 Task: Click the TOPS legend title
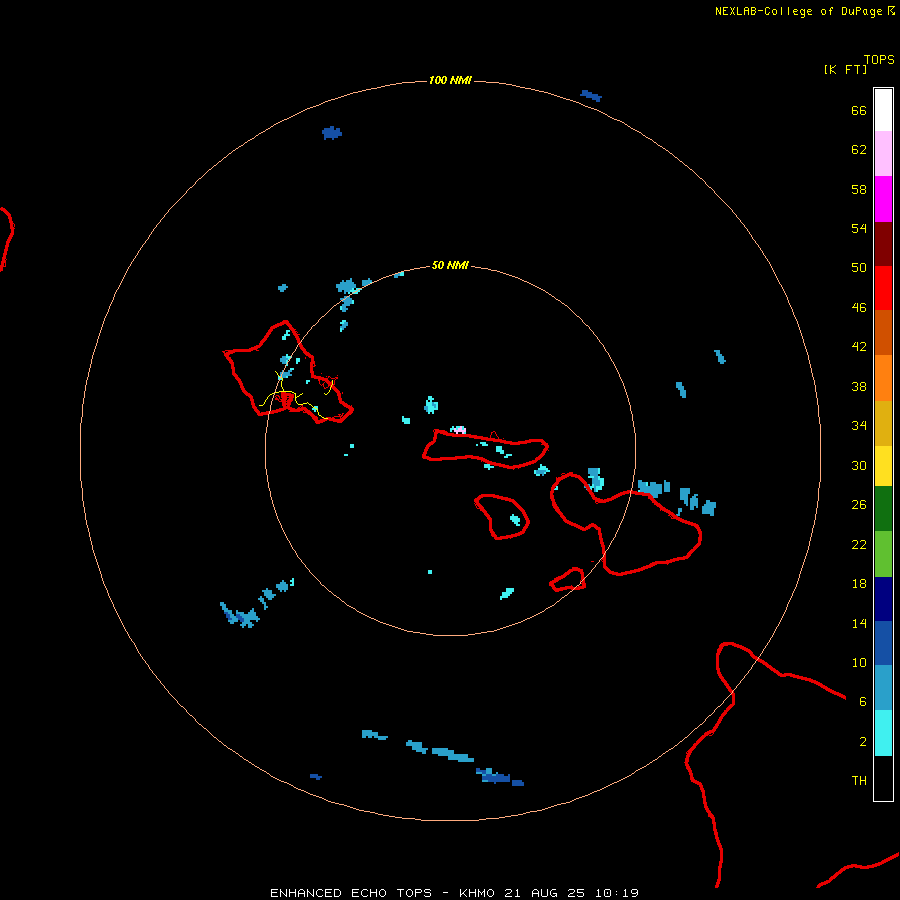[879, 59]
